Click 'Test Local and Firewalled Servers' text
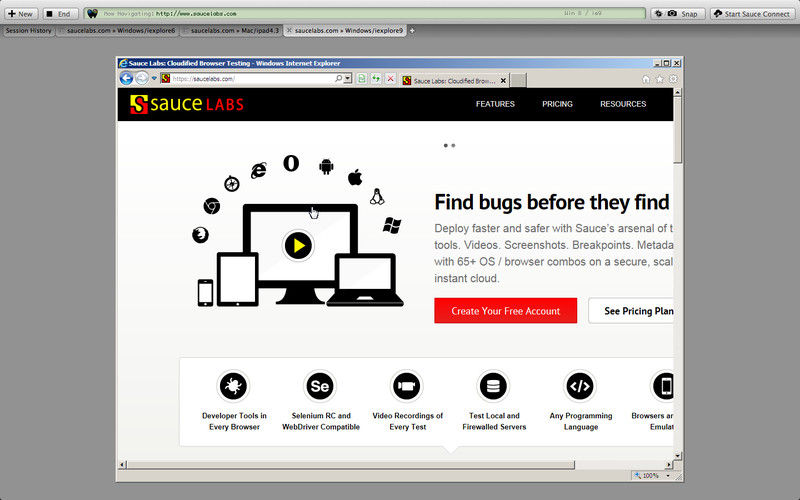The image size is (800, 500). click(494, 421)
